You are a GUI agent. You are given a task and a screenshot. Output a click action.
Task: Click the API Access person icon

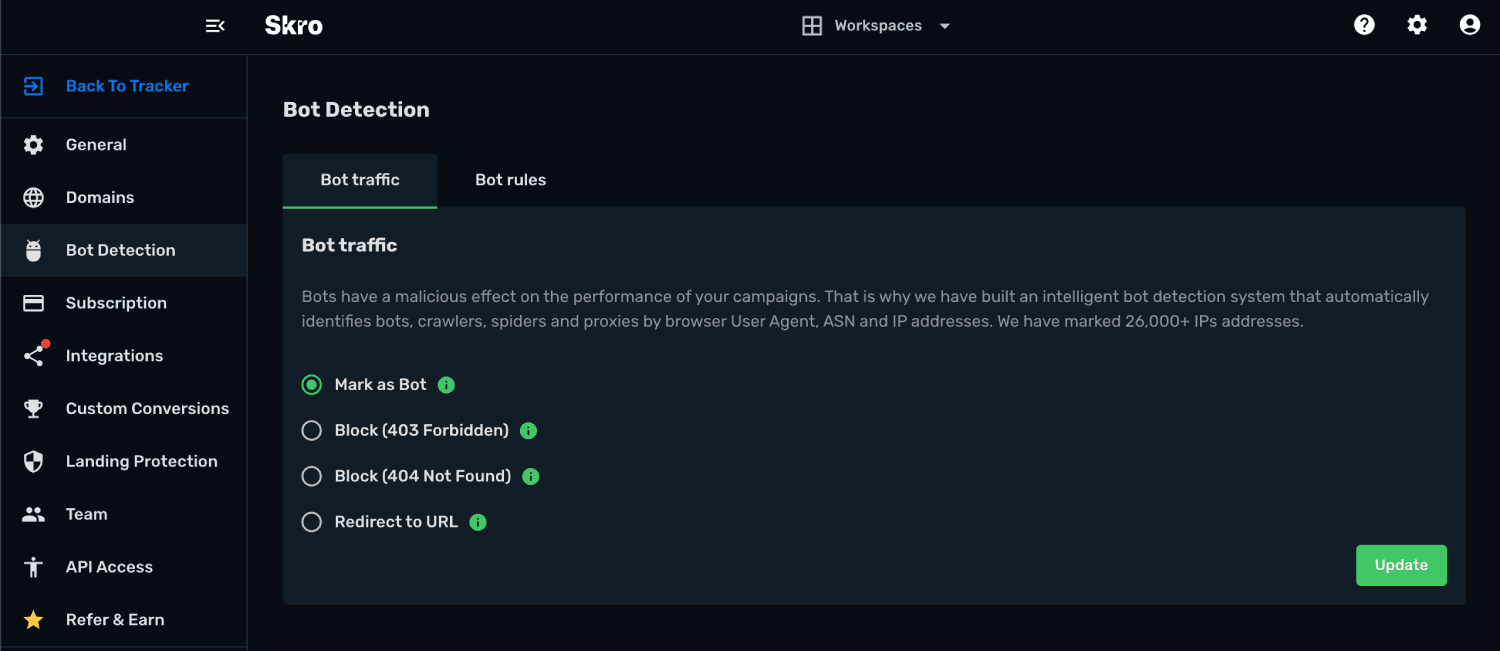(33, 567)
